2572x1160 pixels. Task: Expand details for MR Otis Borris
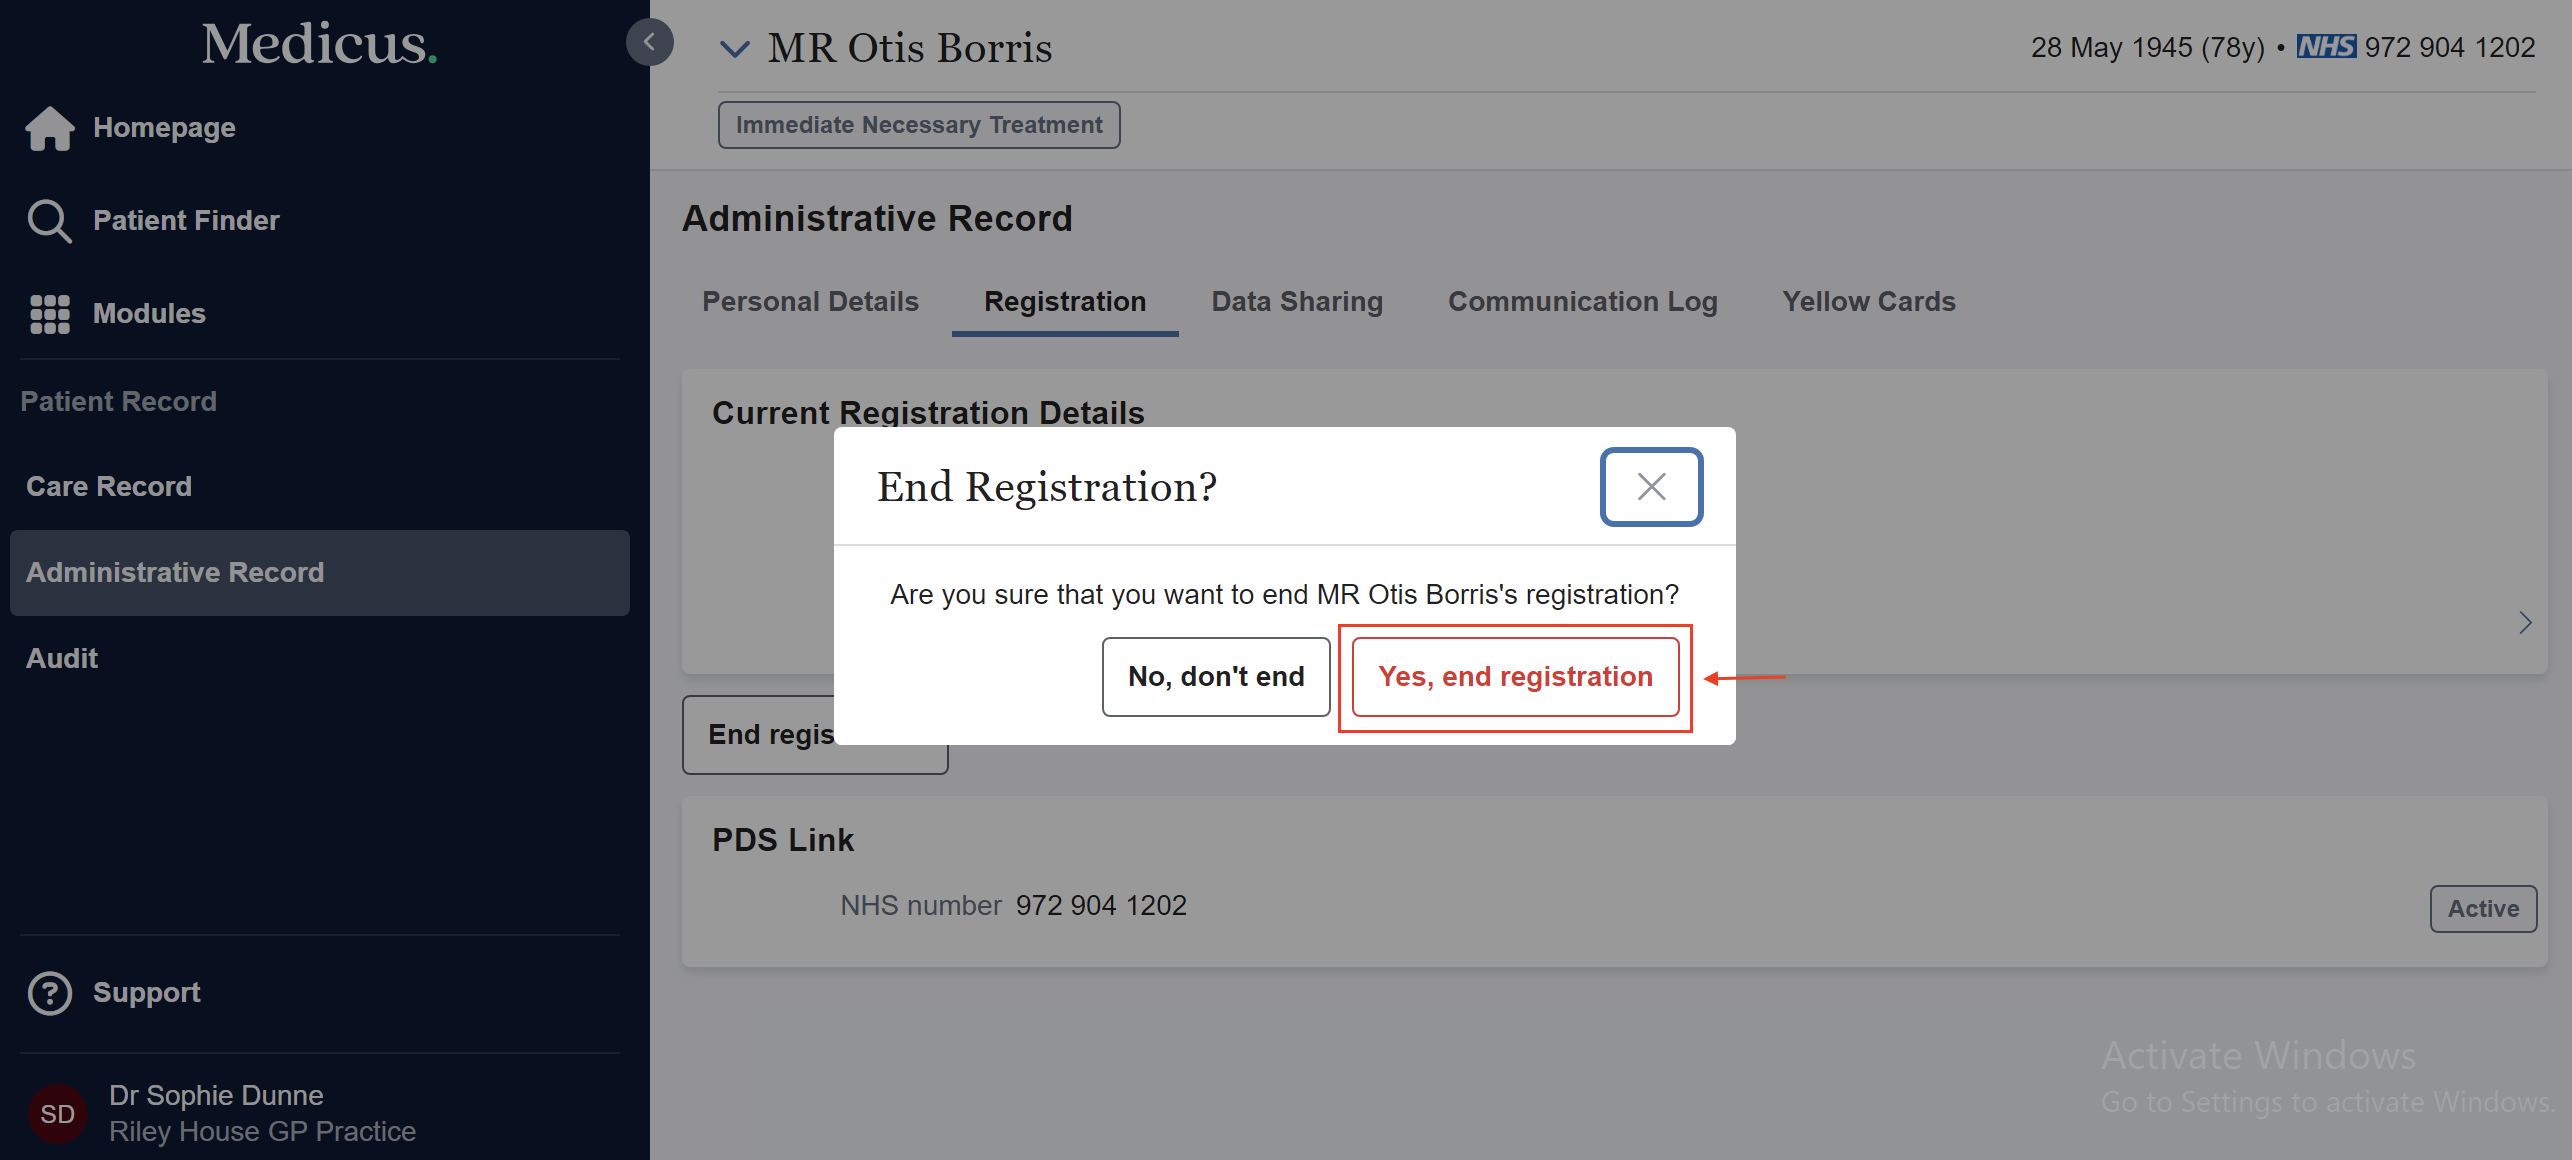click(735, 48)
